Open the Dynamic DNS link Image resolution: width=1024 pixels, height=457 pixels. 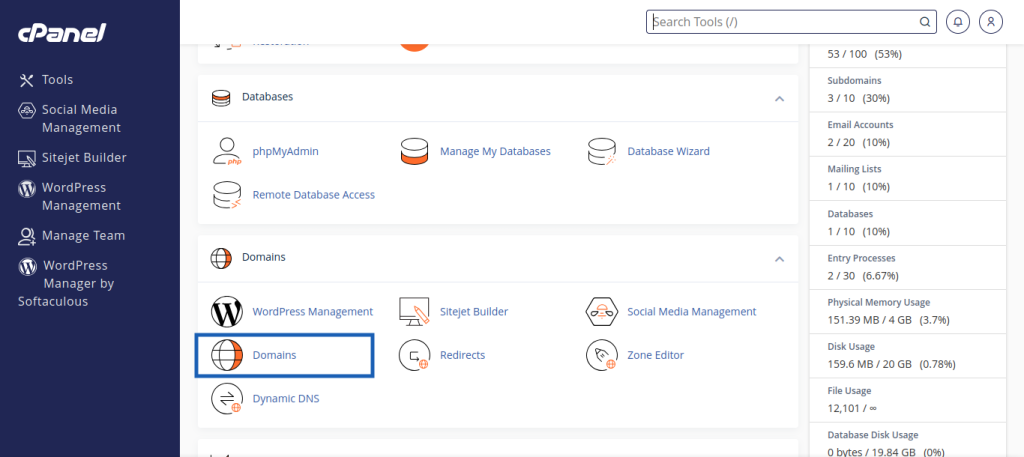286,398
